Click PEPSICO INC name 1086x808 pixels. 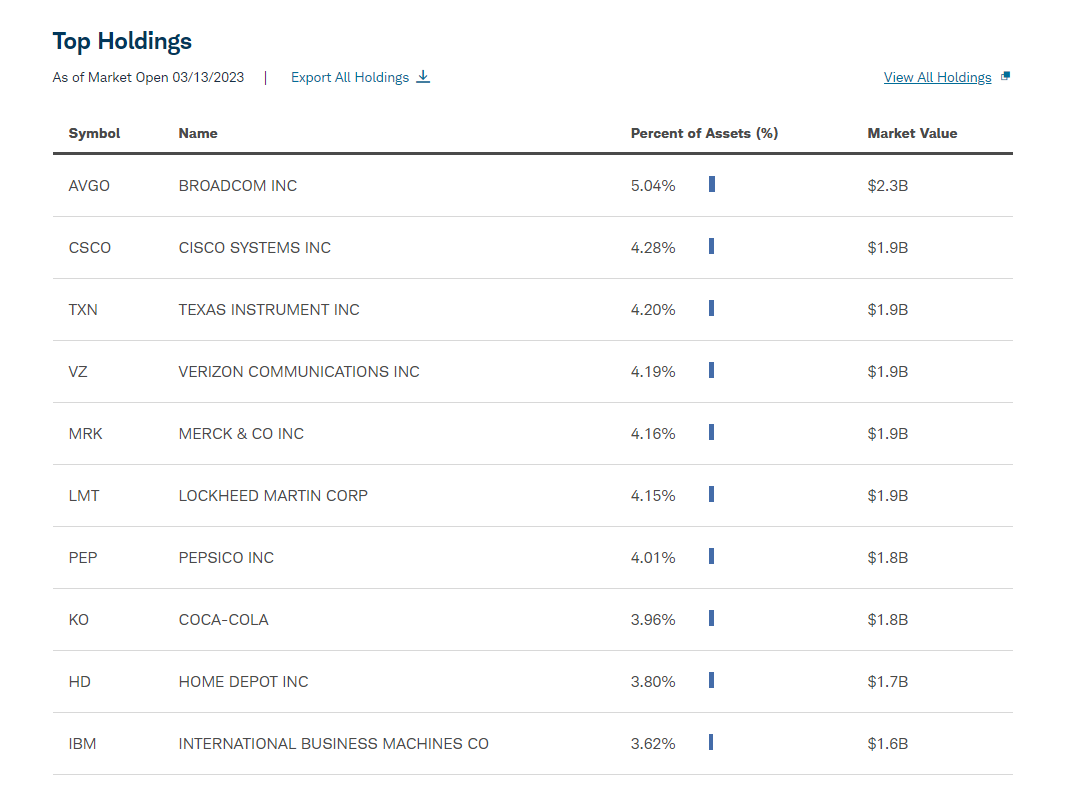pos(226,557)
